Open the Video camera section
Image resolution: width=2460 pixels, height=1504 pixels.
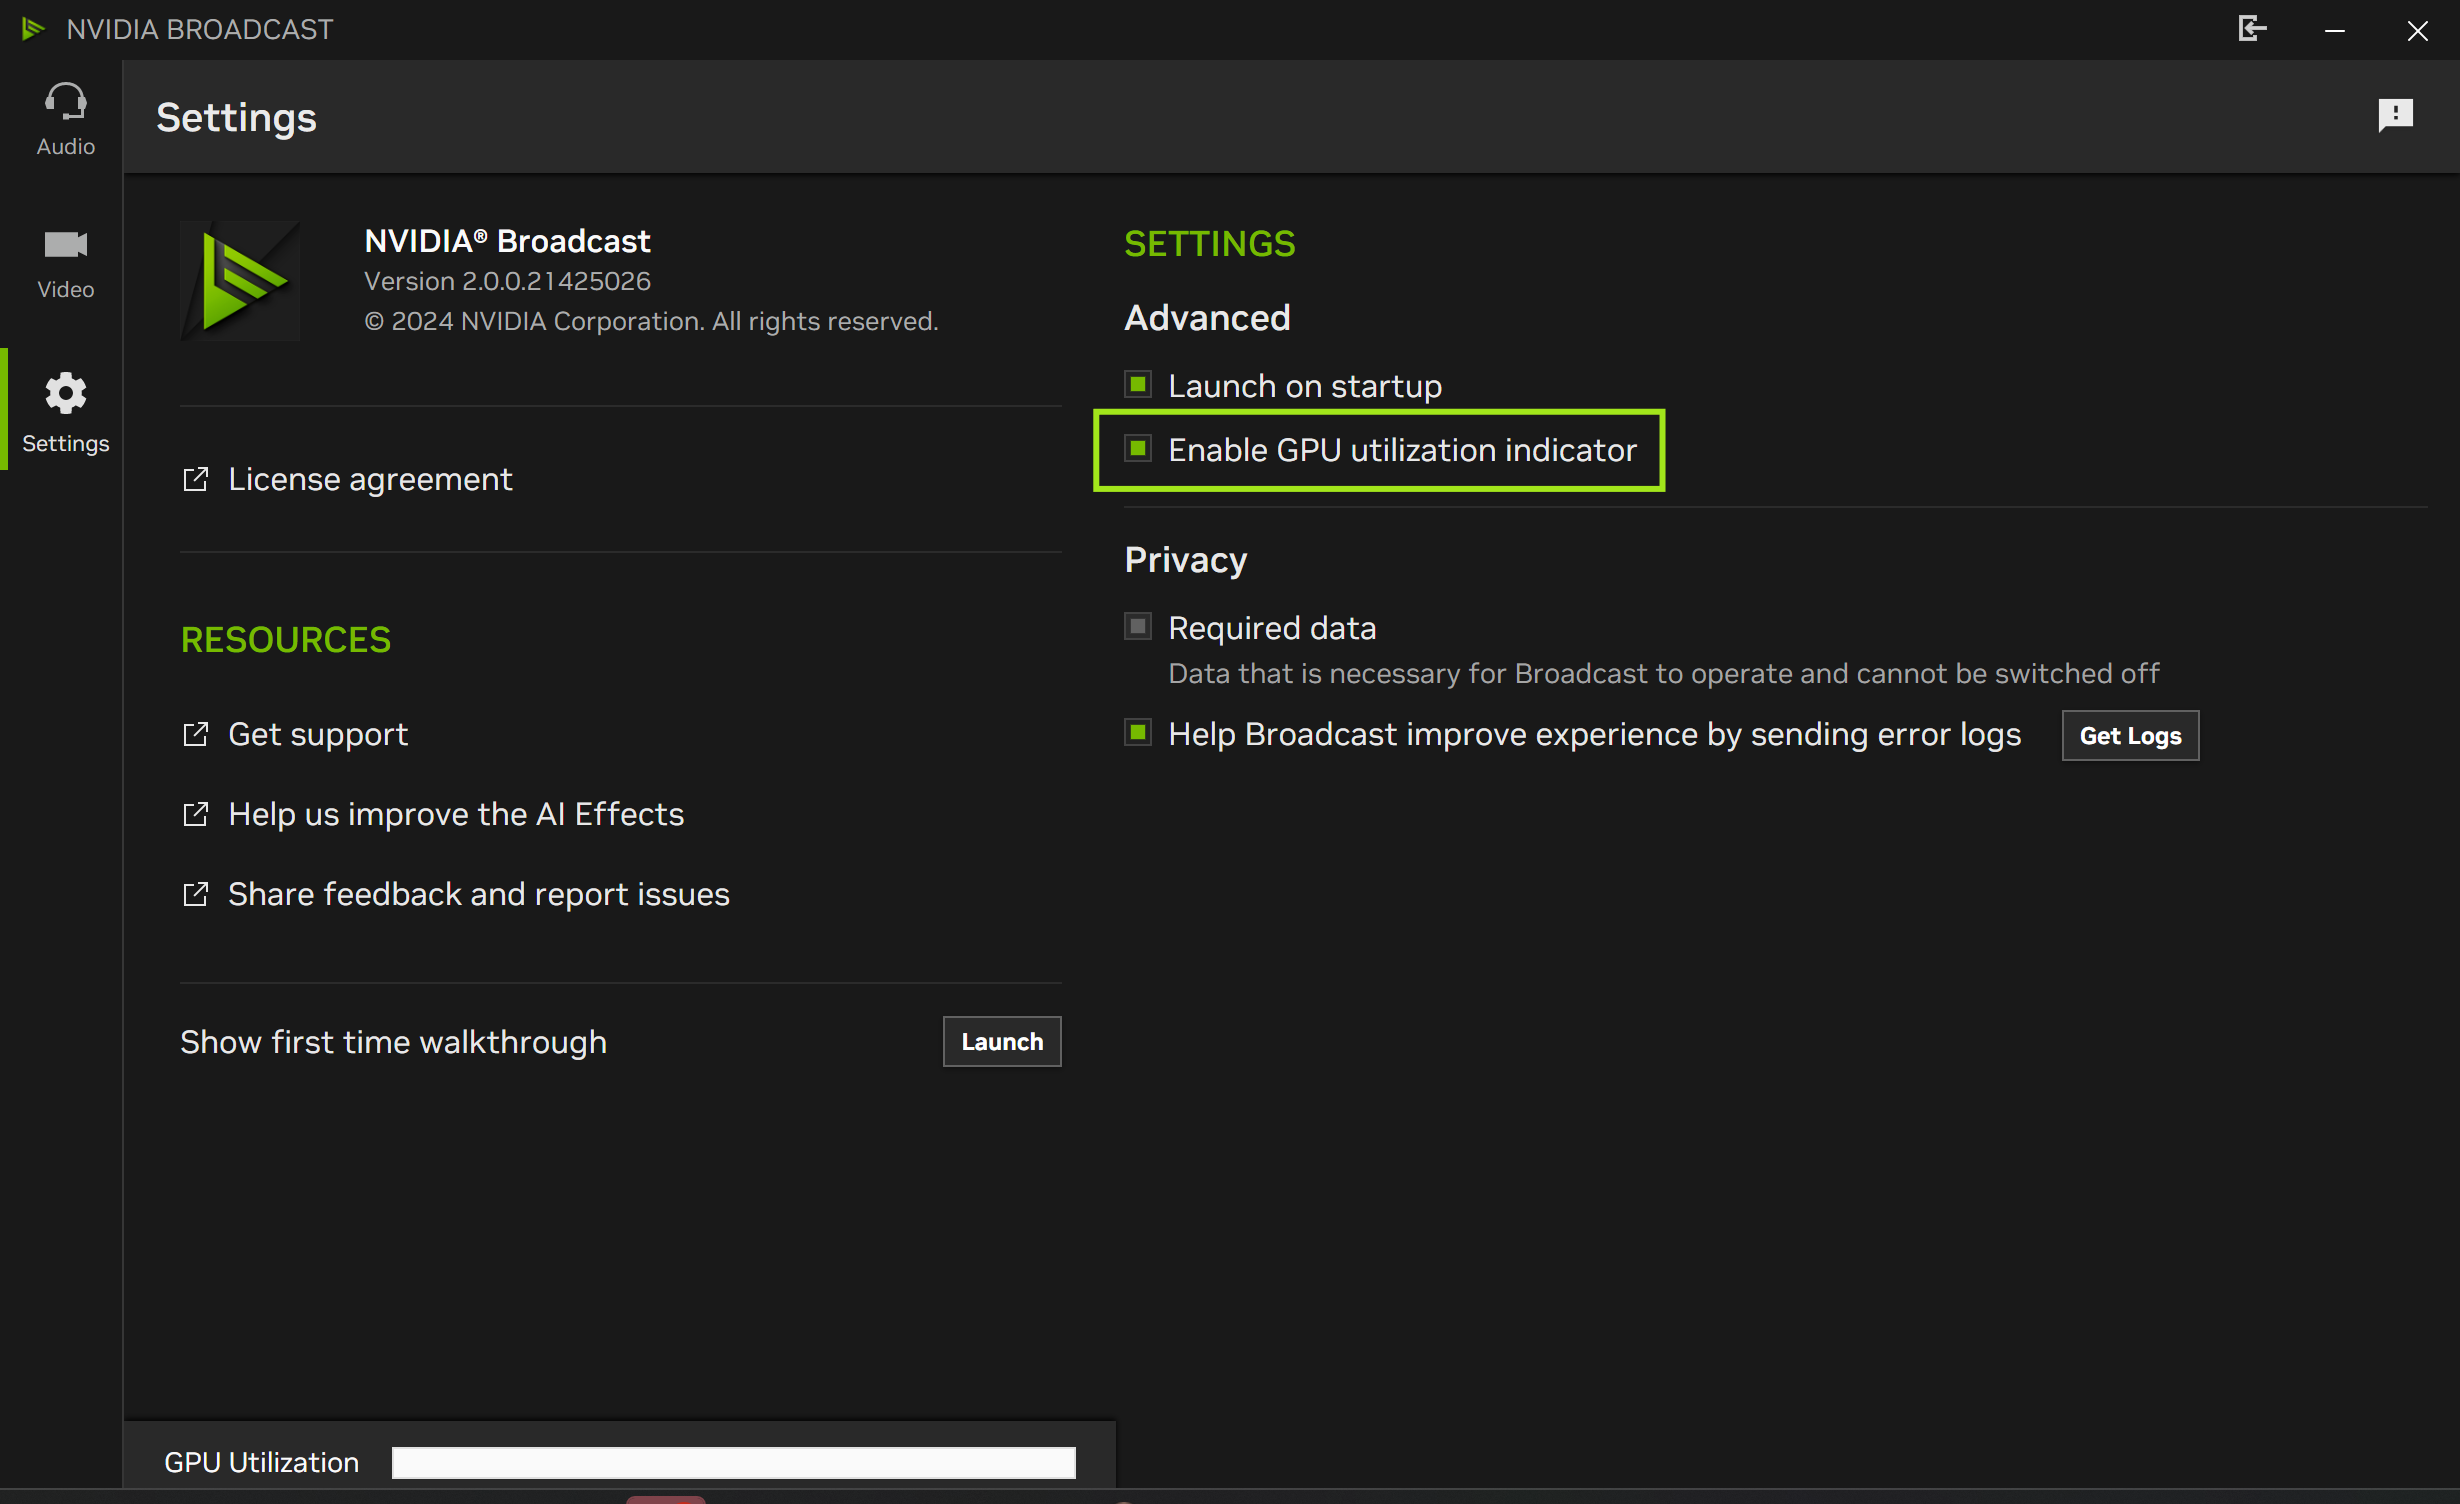click(x=65, y=245)
